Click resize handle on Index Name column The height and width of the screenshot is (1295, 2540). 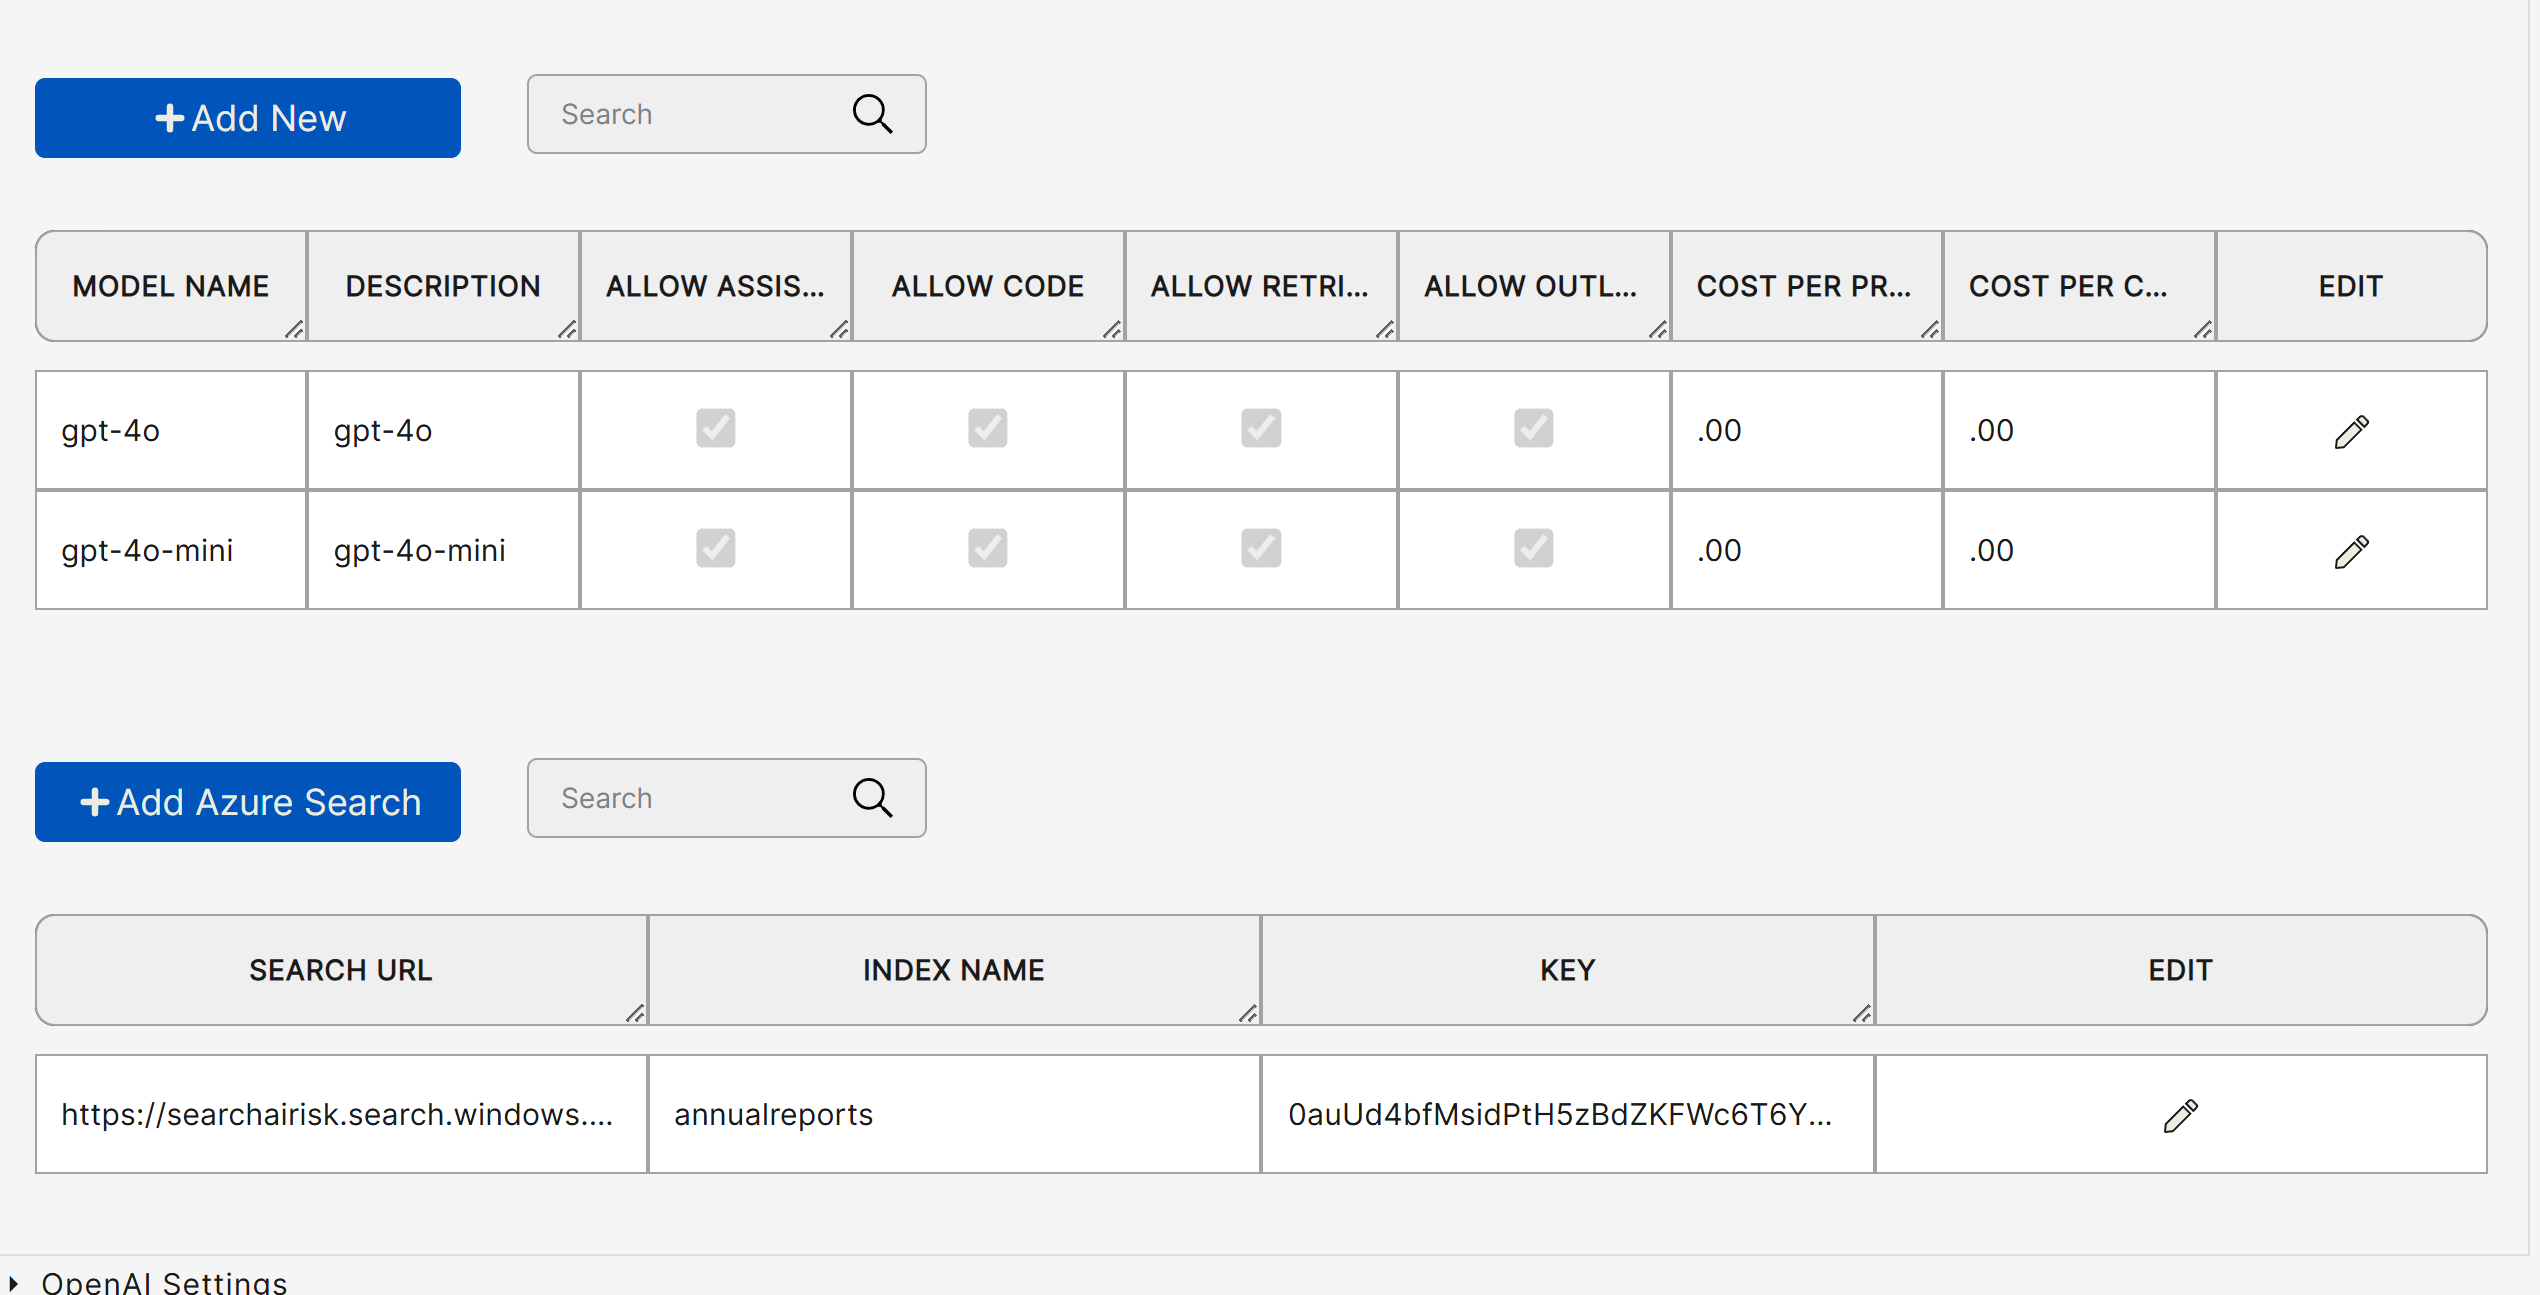click(x=1248, y=1013)
